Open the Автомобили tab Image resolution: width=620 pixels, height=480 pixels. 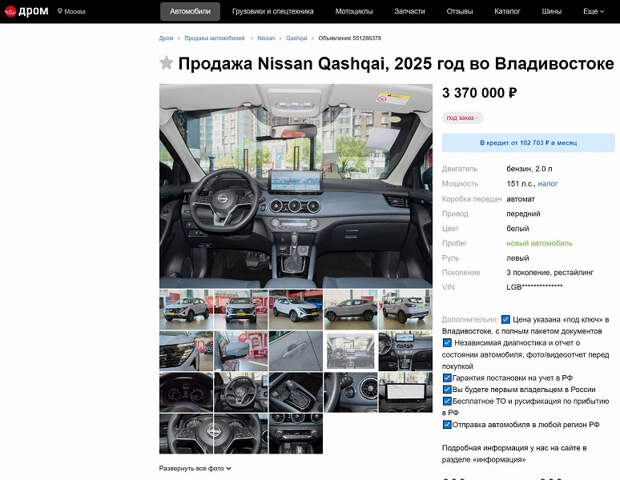coord(190,11)
